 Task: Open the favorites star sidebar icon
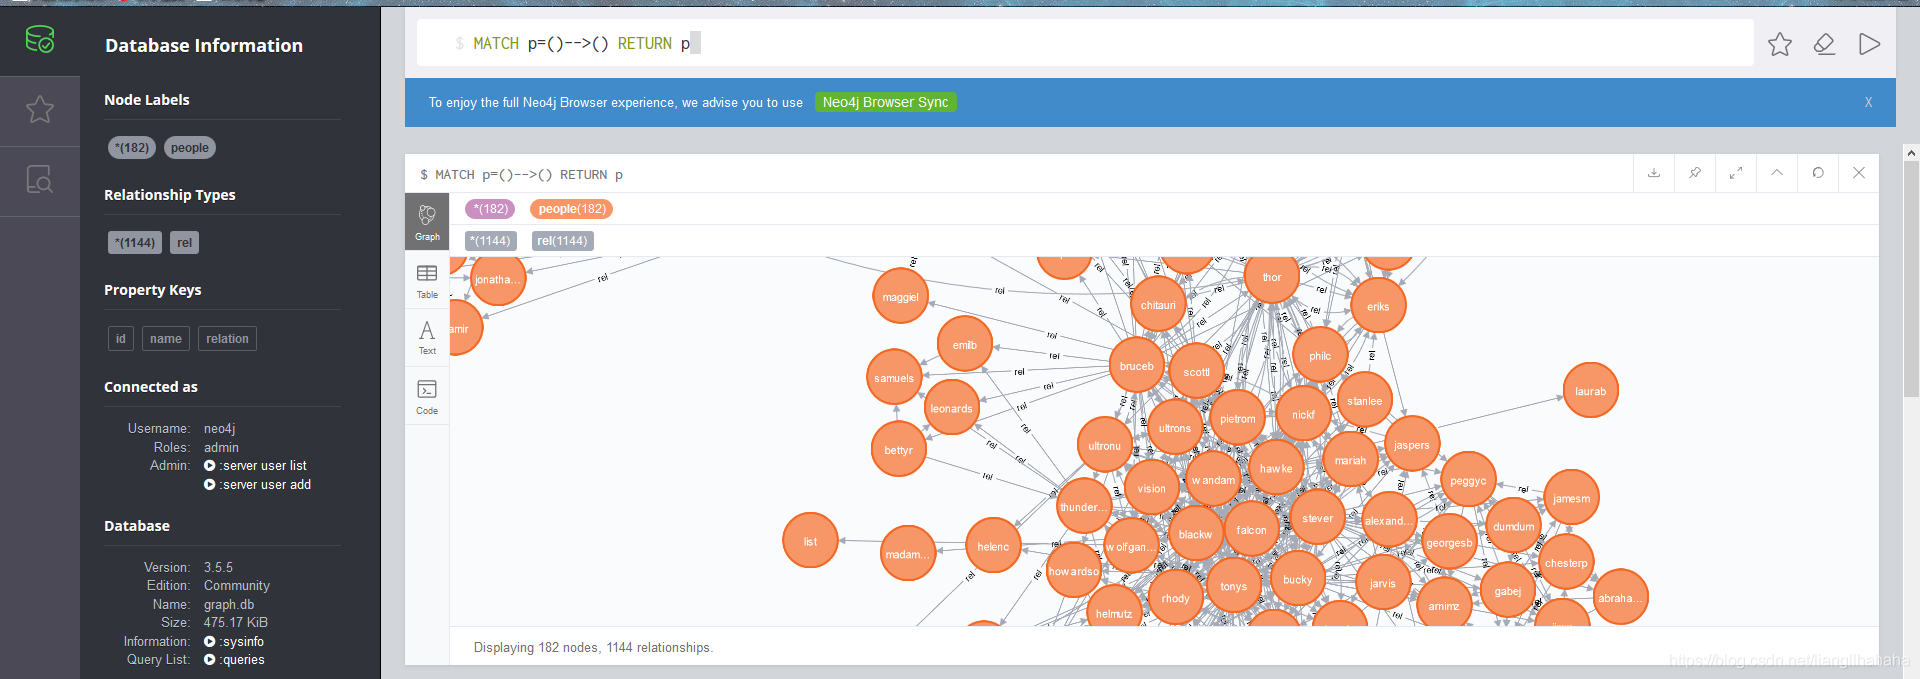pyautogui.click(x=40, y=109)
